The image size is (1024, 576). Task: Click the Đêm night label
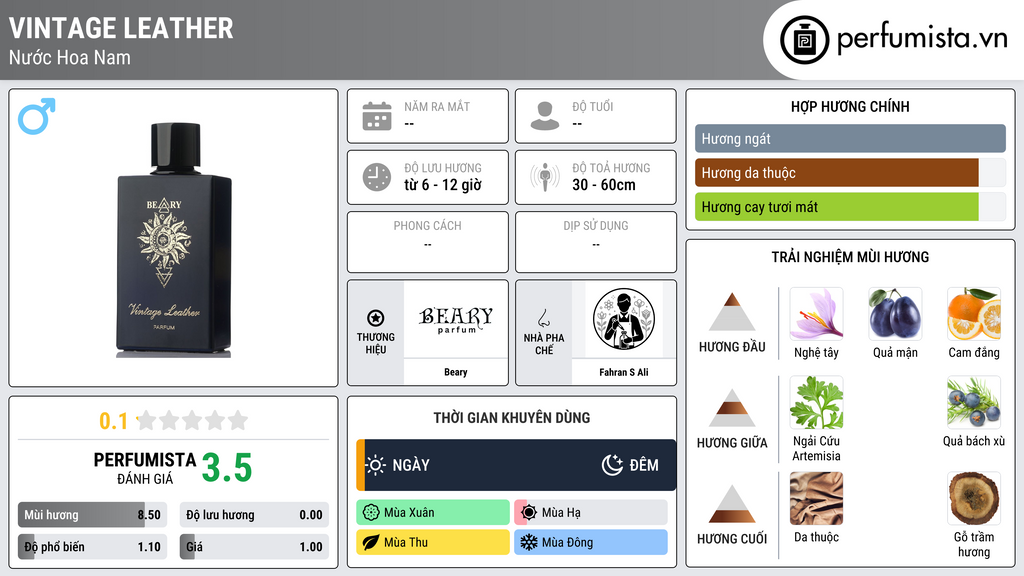644,465
